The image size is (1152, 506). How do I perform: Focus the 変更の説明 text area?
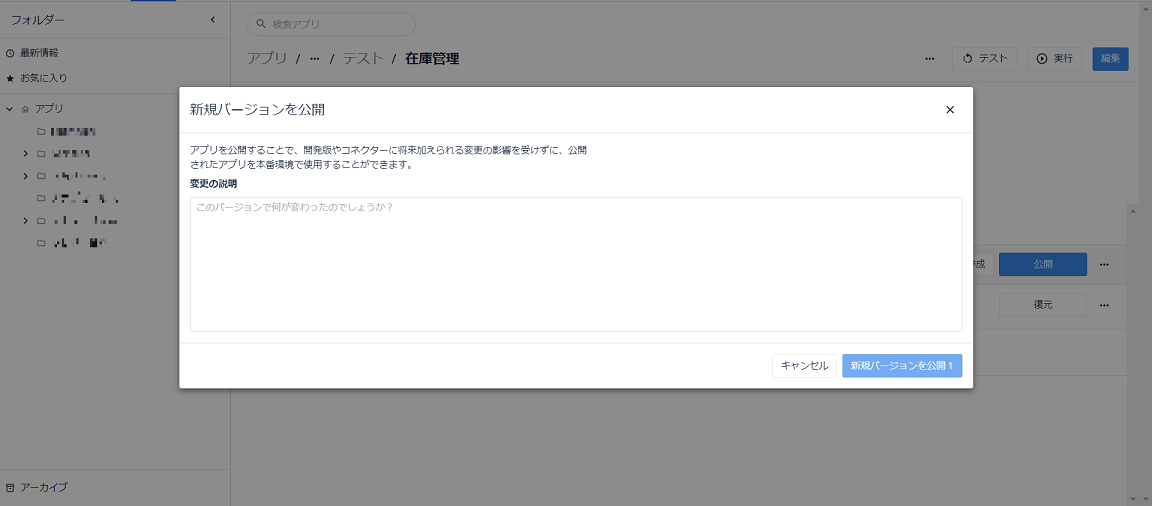click(x=576, y=264)
